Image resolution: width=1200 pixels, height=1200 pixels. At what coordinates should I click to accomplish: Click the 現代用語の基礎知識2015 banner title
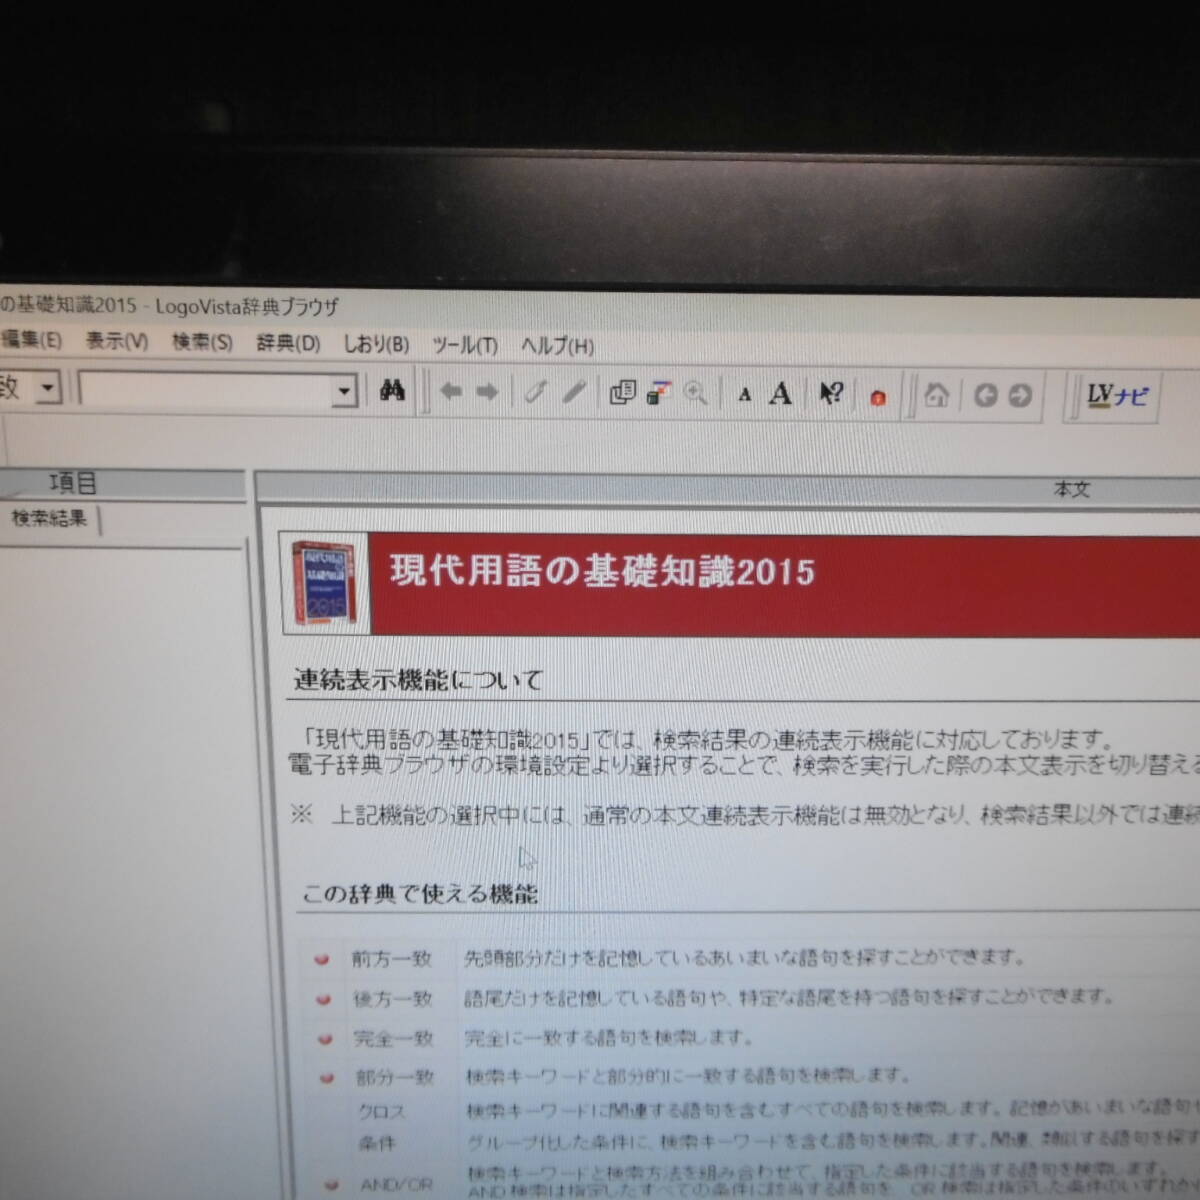[602, 572]
